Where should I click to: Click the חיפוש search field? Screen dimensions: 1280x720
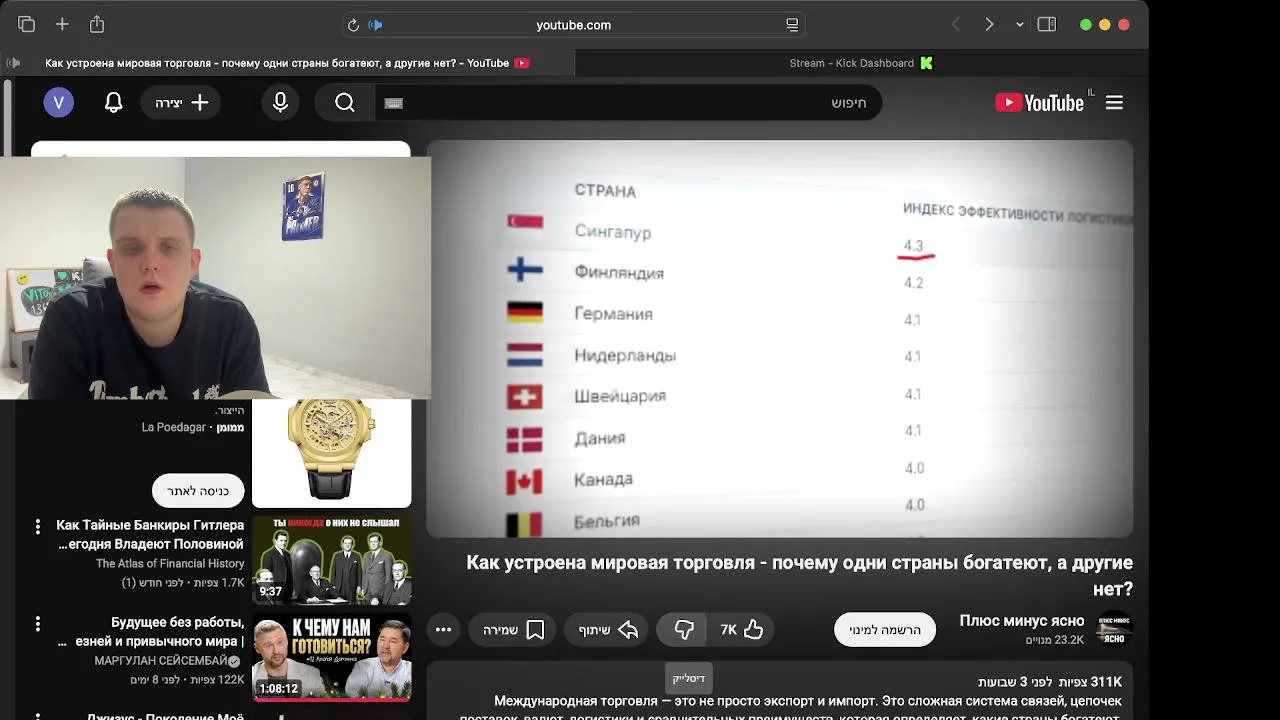point(628,103)
